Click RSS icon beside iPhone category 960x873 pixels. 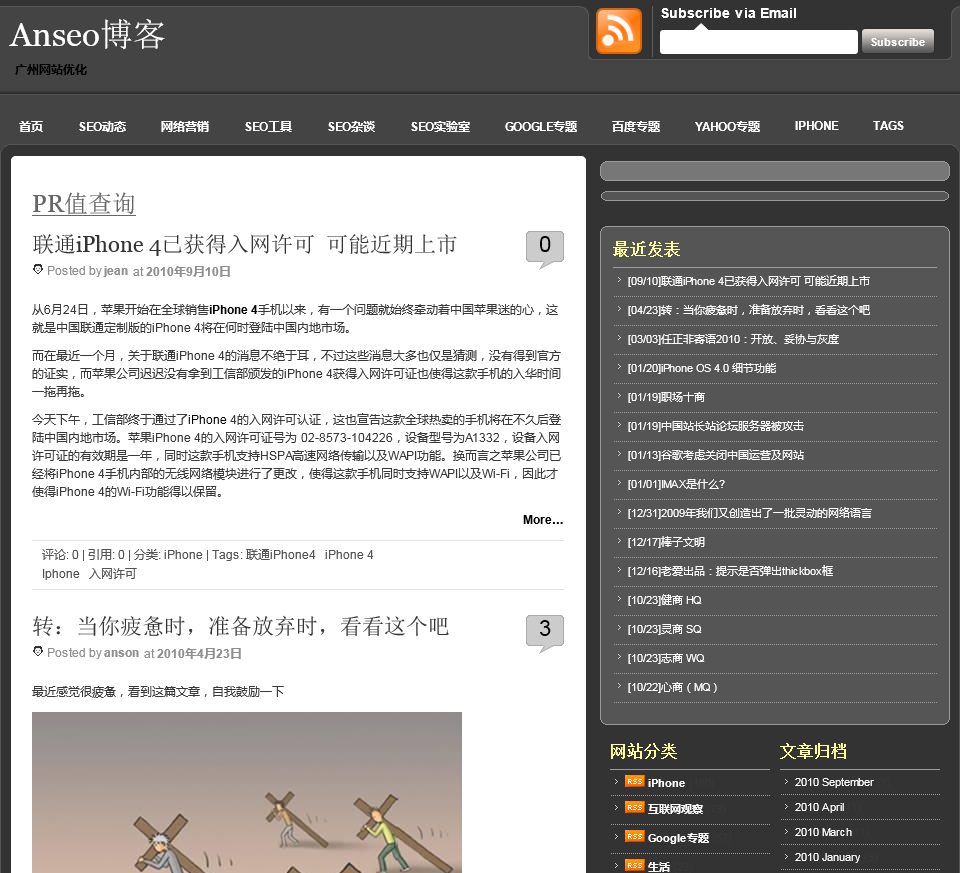pos(634,781)
